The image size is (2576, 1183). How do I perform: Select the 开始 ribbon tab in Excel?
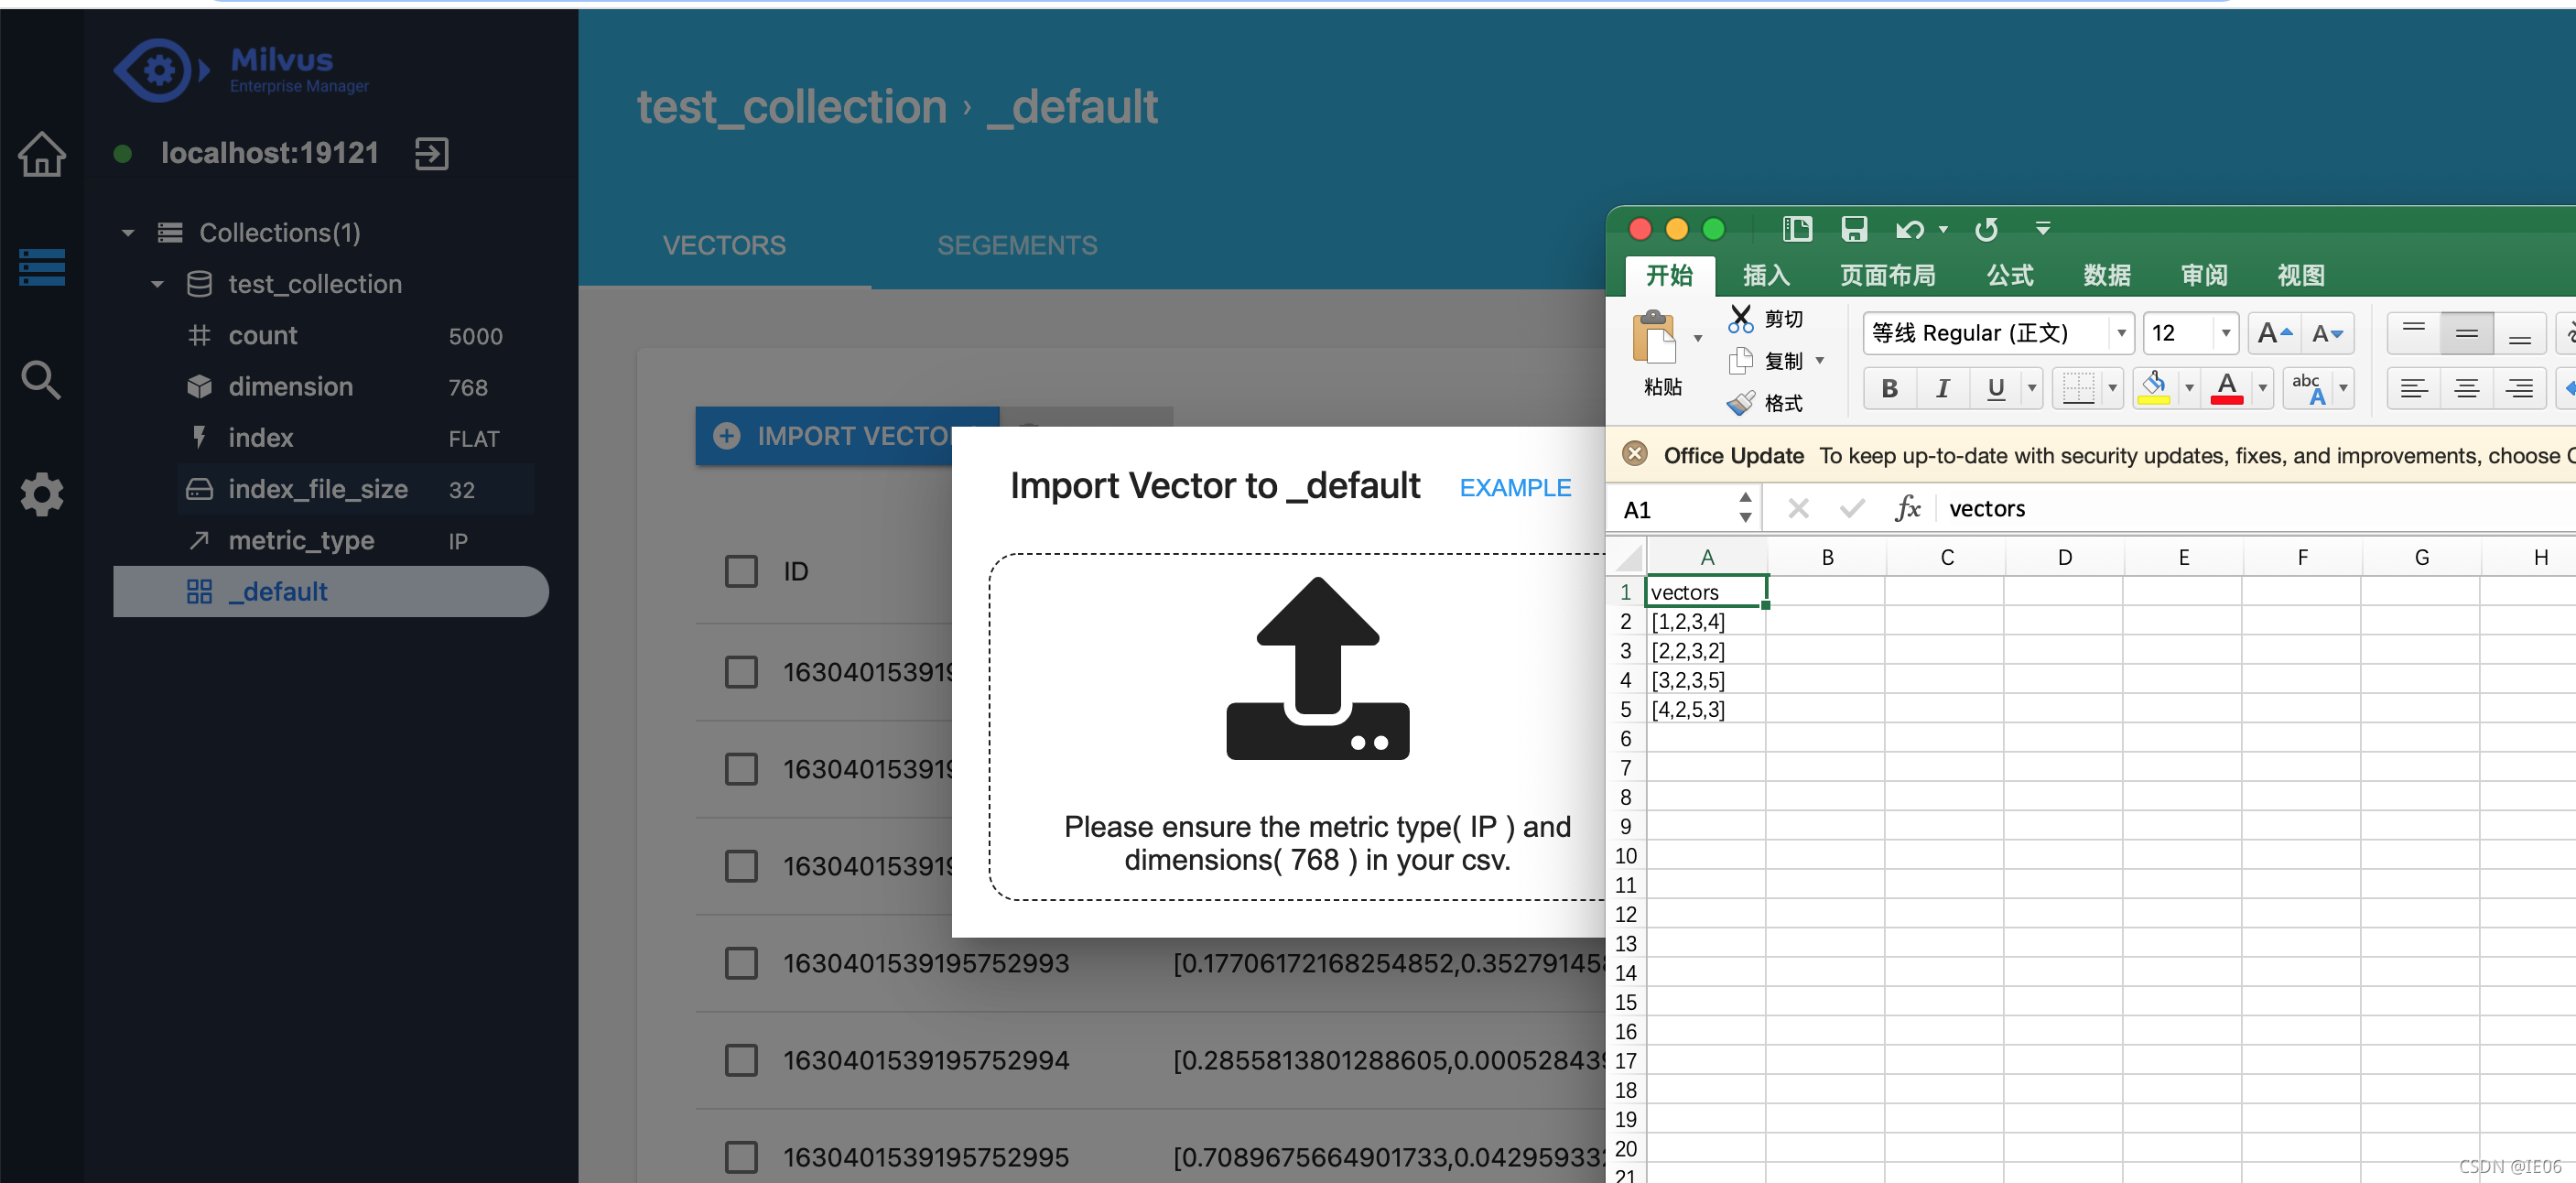pyautogui.click(x=1669, y=275)
